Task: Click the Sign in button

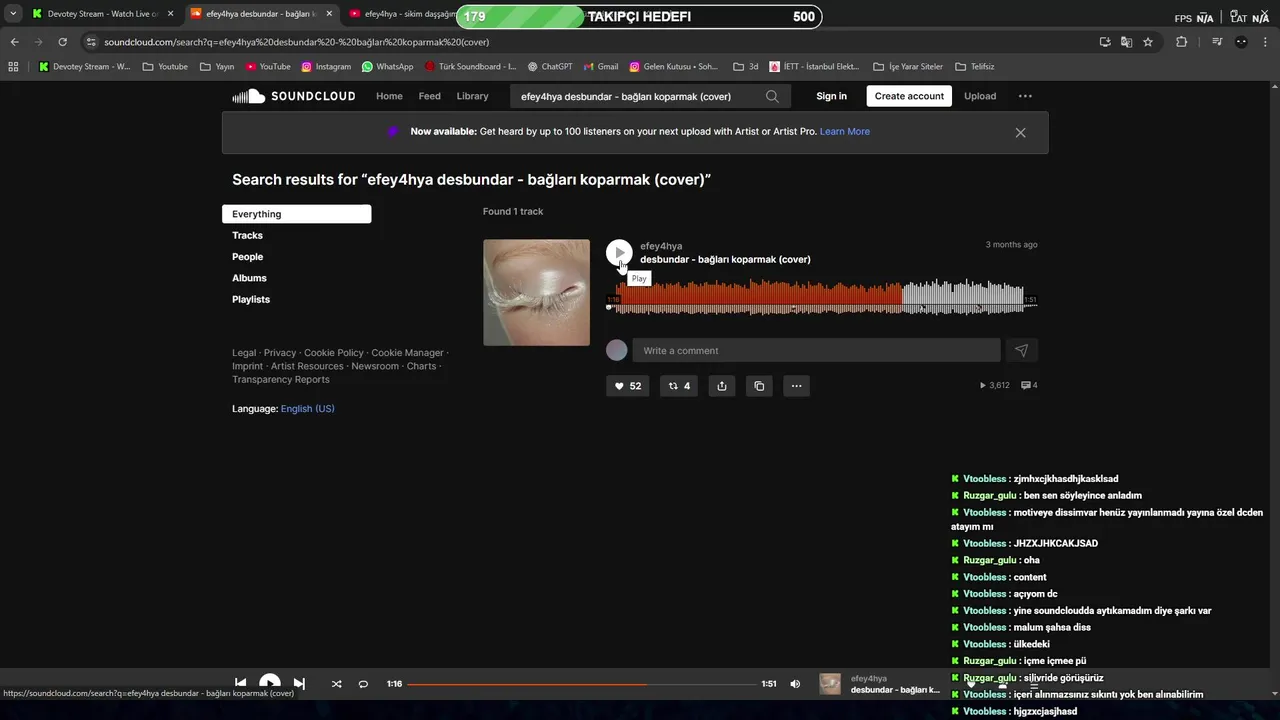Action: click(831, 96)
